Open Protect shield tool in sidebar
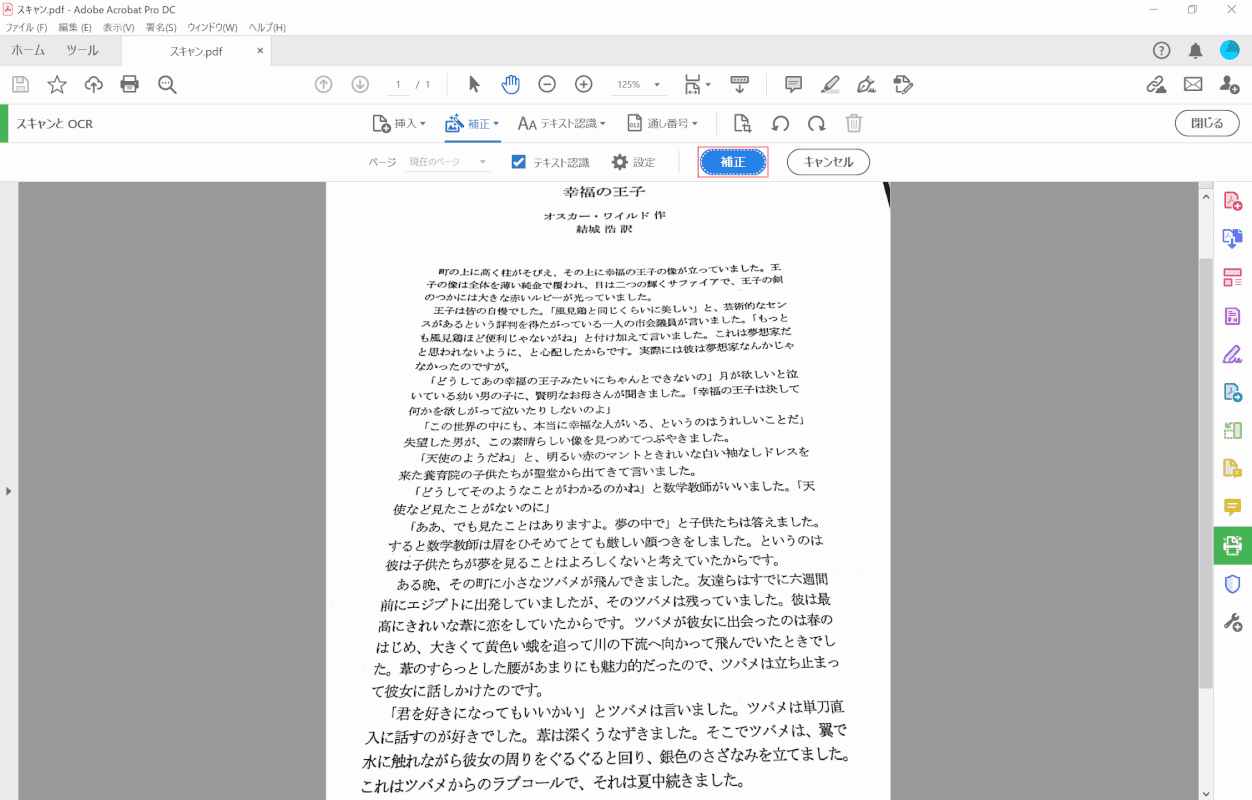The image size is (1252, 800). 1232,584
